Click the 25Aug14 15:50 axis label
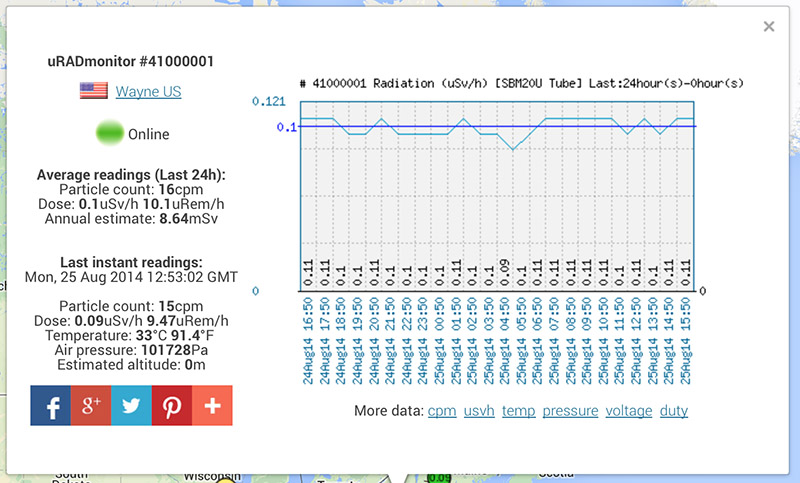800x483 pixels. [686, 340]
